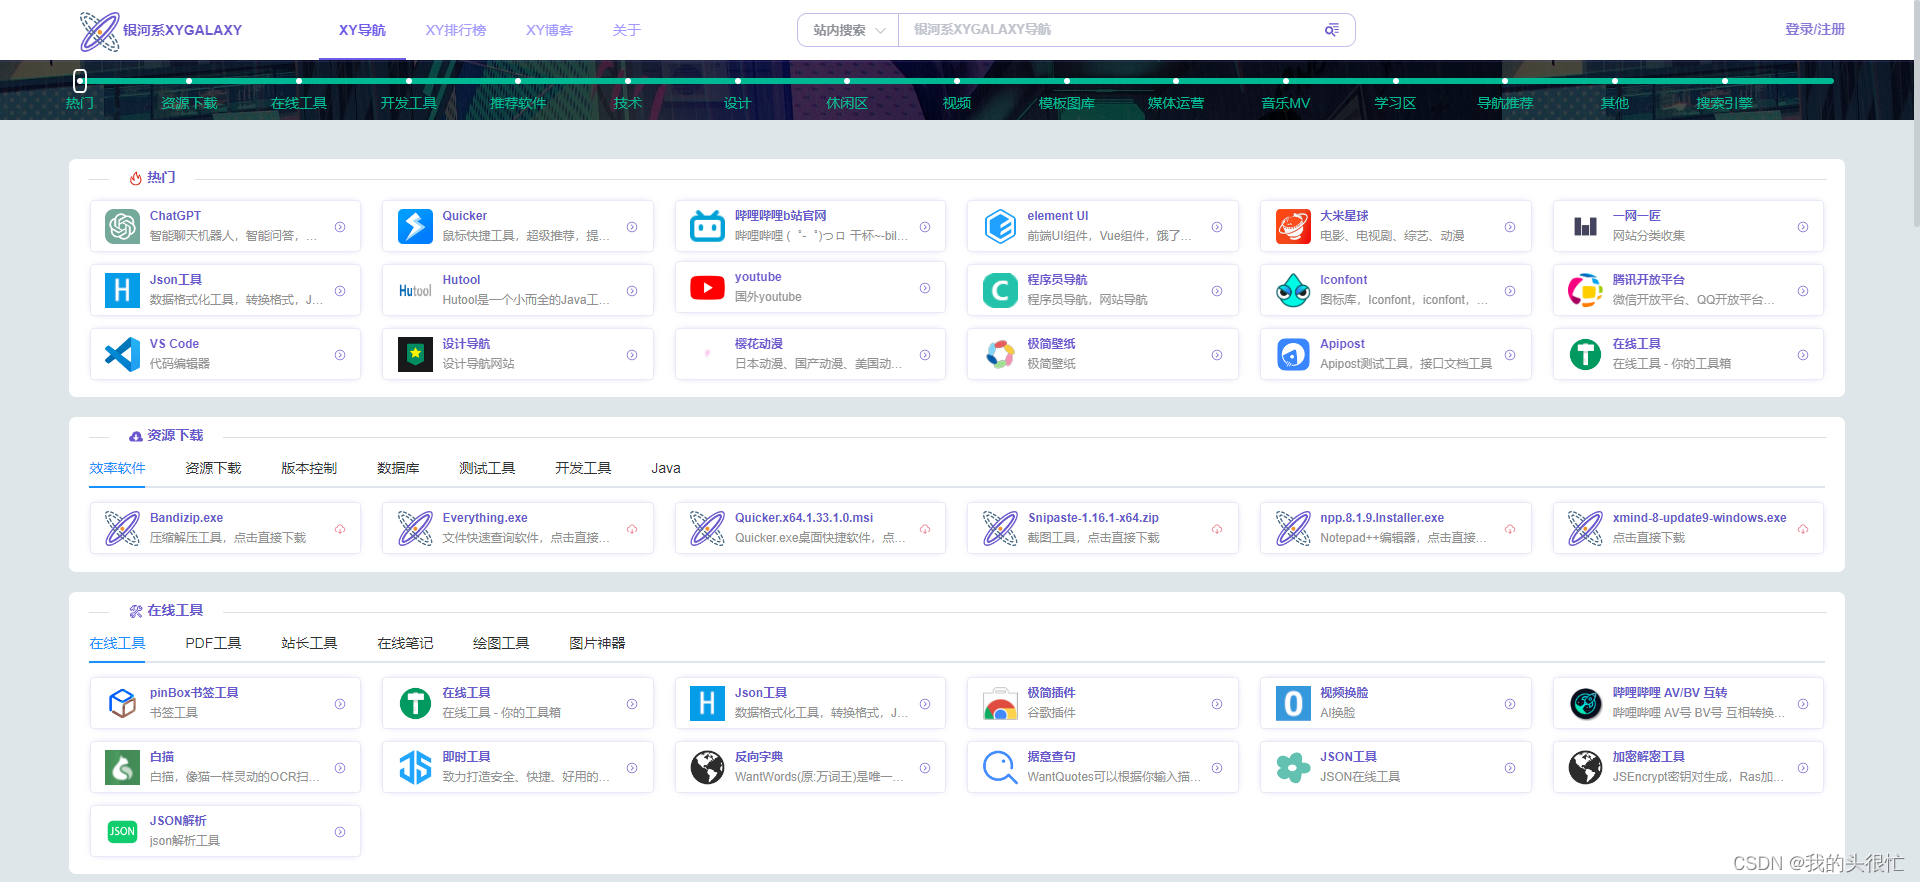The height and width of the screenshot is (882, 1920).
Task: Open the XY导航 top menu
Action: (362, 30)
